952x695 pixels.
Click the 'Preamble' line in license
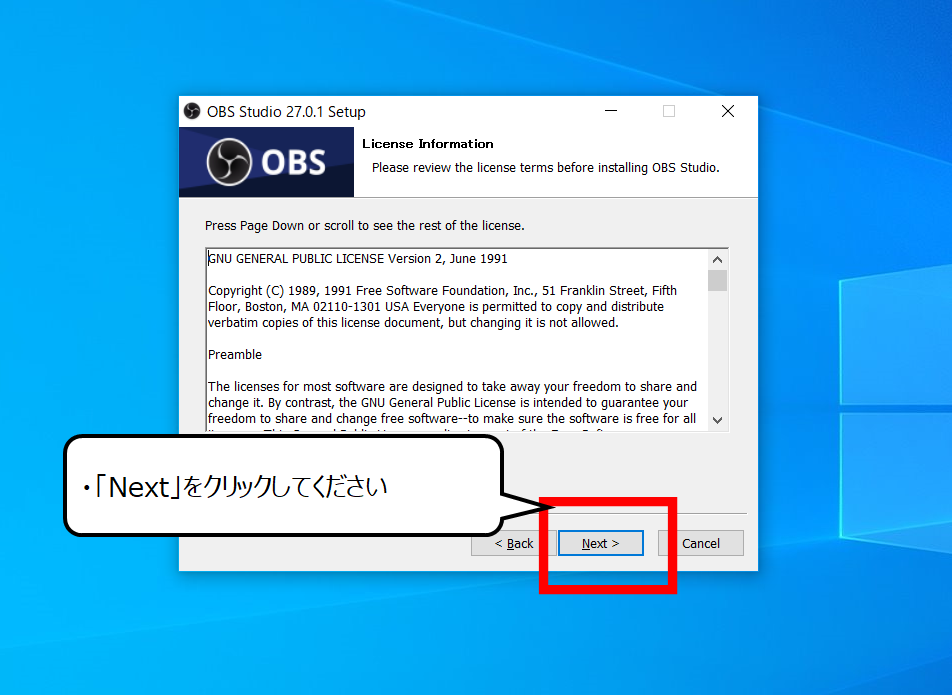point(235,354)
